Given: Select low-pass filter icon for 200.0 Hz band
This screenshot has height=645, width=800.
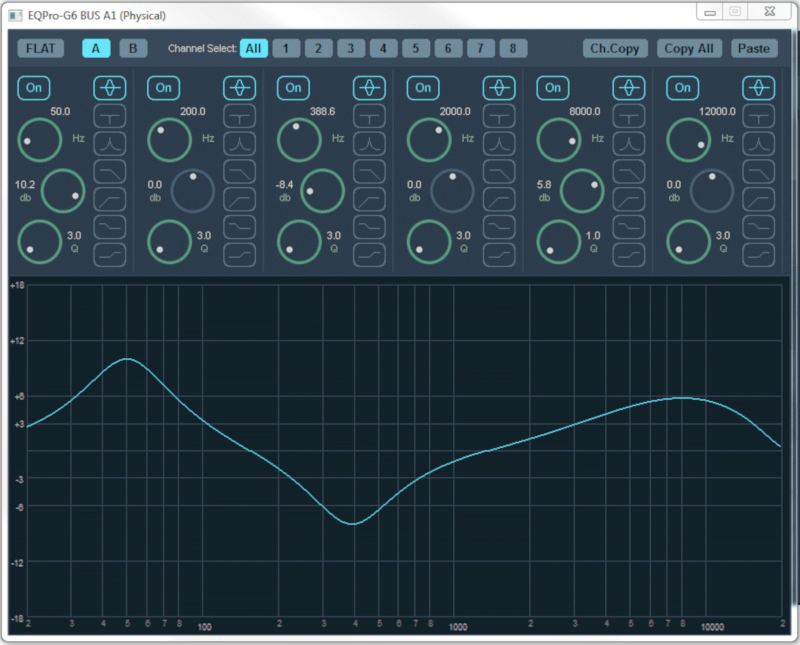Looking at the screenshot, I should pyautogui.click(x=240, y=171).
